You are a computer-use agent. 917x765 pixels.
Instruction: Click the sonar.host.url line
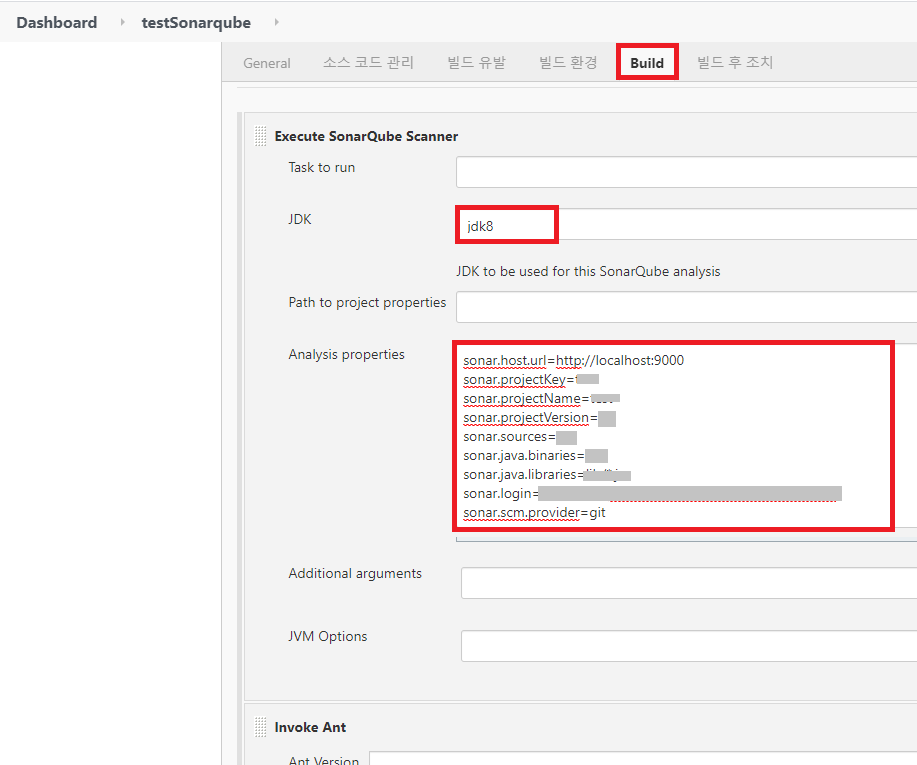(573, 360)
